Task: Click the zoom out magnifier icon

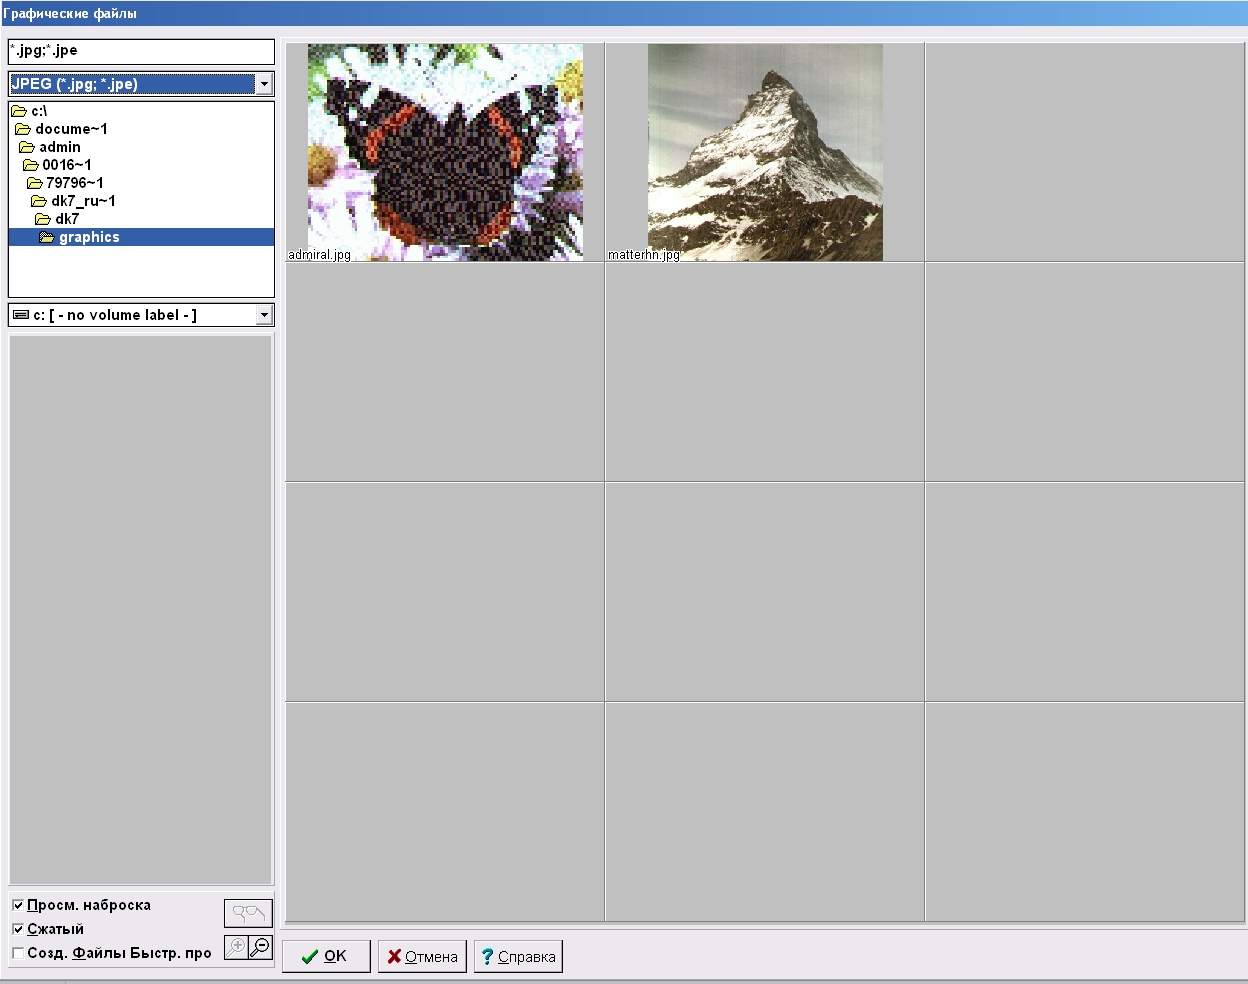Action: coord(260,946)
